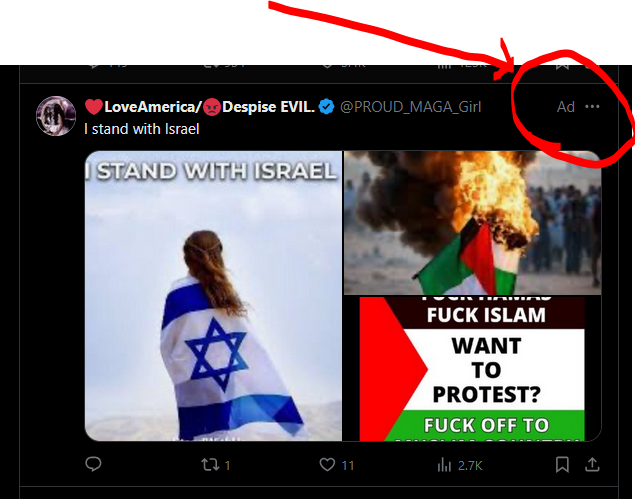This screenshot has width=635, height=499.
Task: Open the poster's round profile avatar
Action: (56, 115)
